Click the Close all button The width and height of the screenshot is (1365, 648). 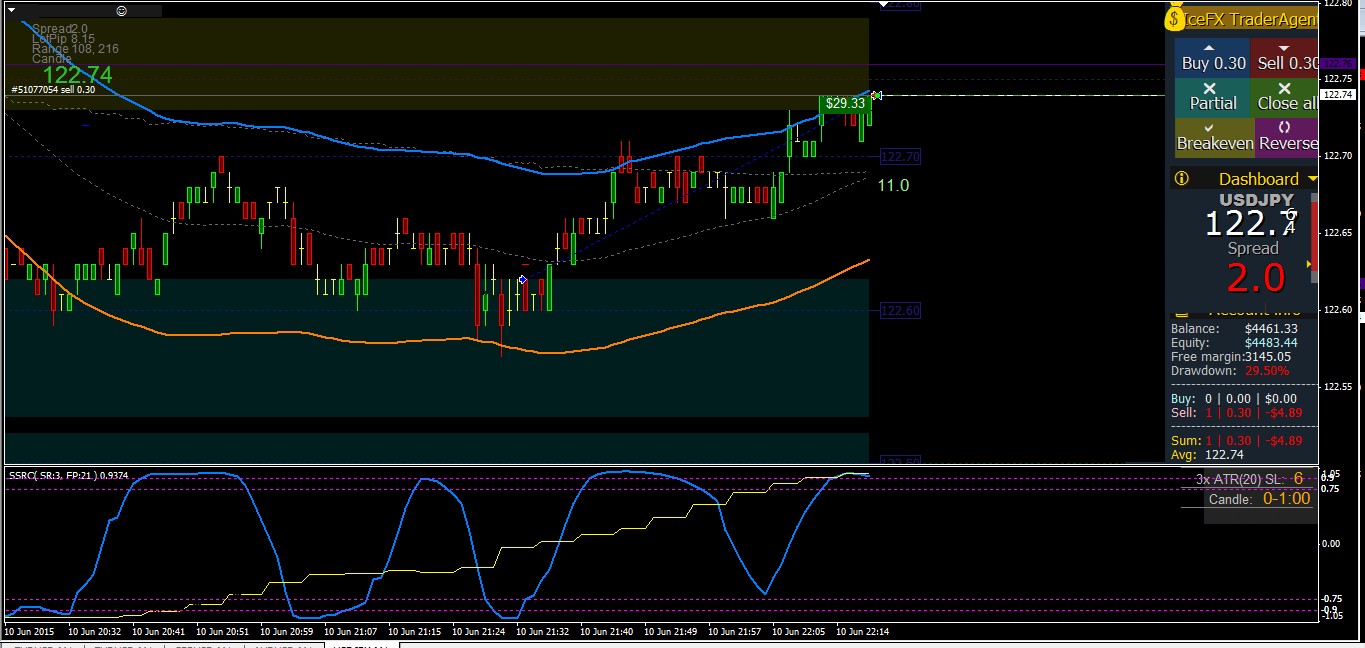[x=1285, y=98]
